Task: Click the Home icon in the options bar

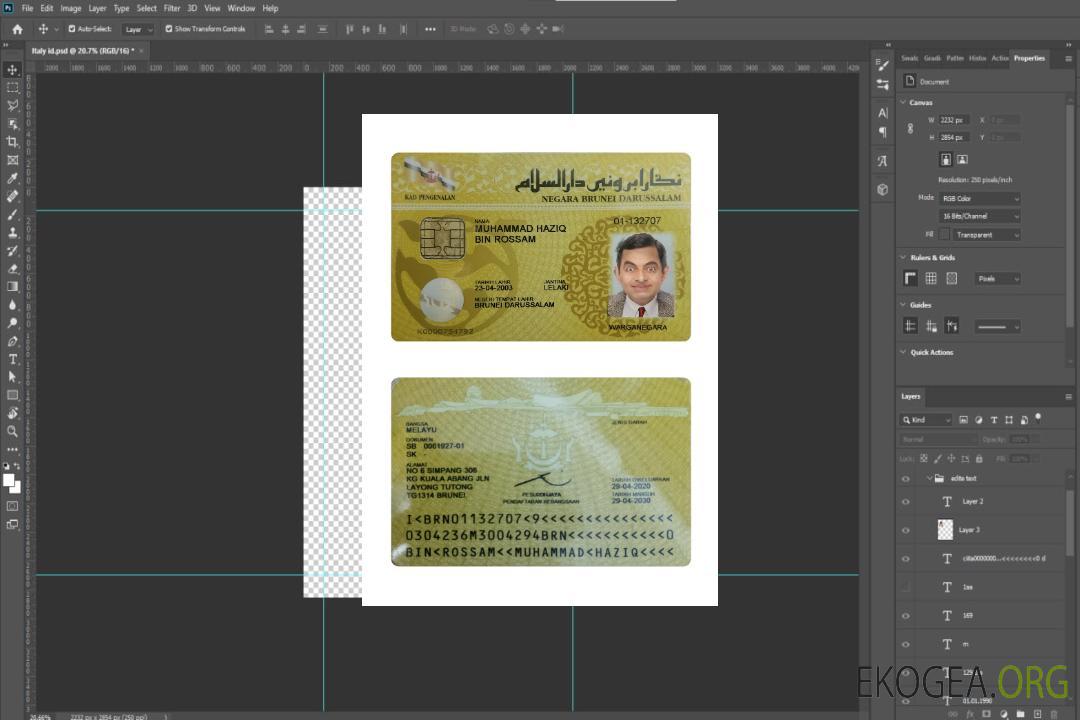Action: pos(17,29)
